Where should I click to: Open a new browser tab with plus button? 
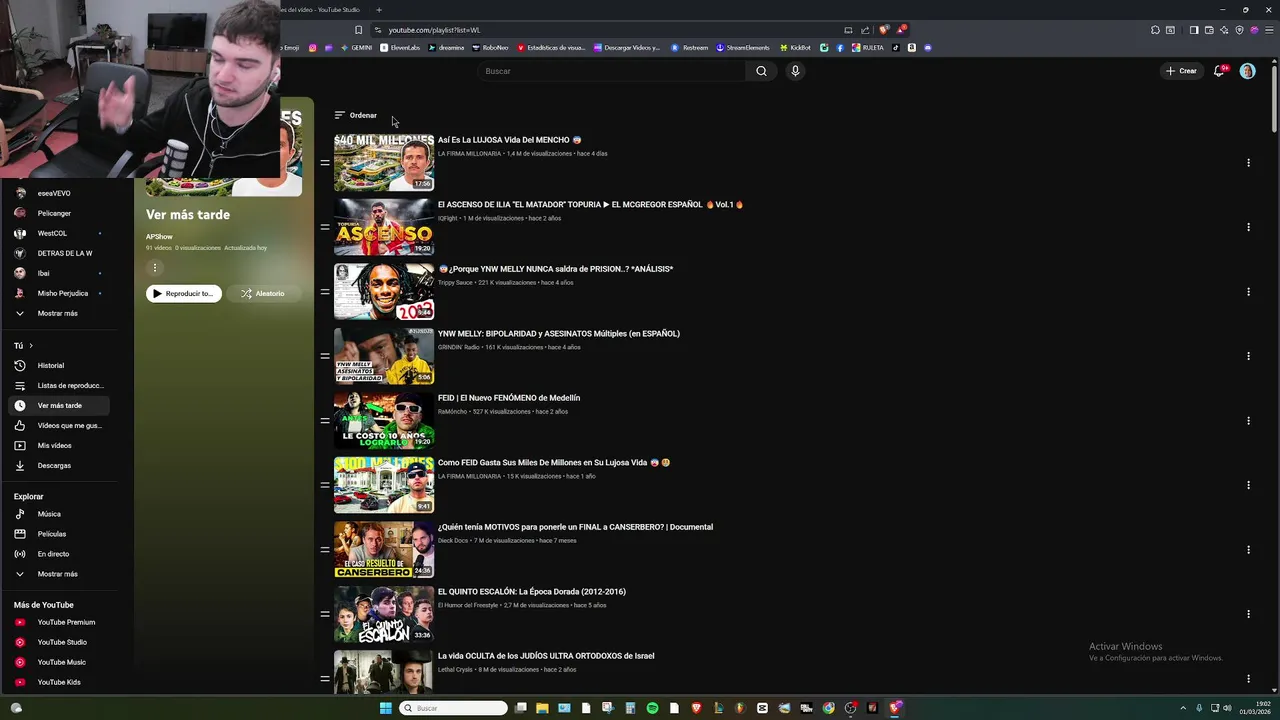380,10
